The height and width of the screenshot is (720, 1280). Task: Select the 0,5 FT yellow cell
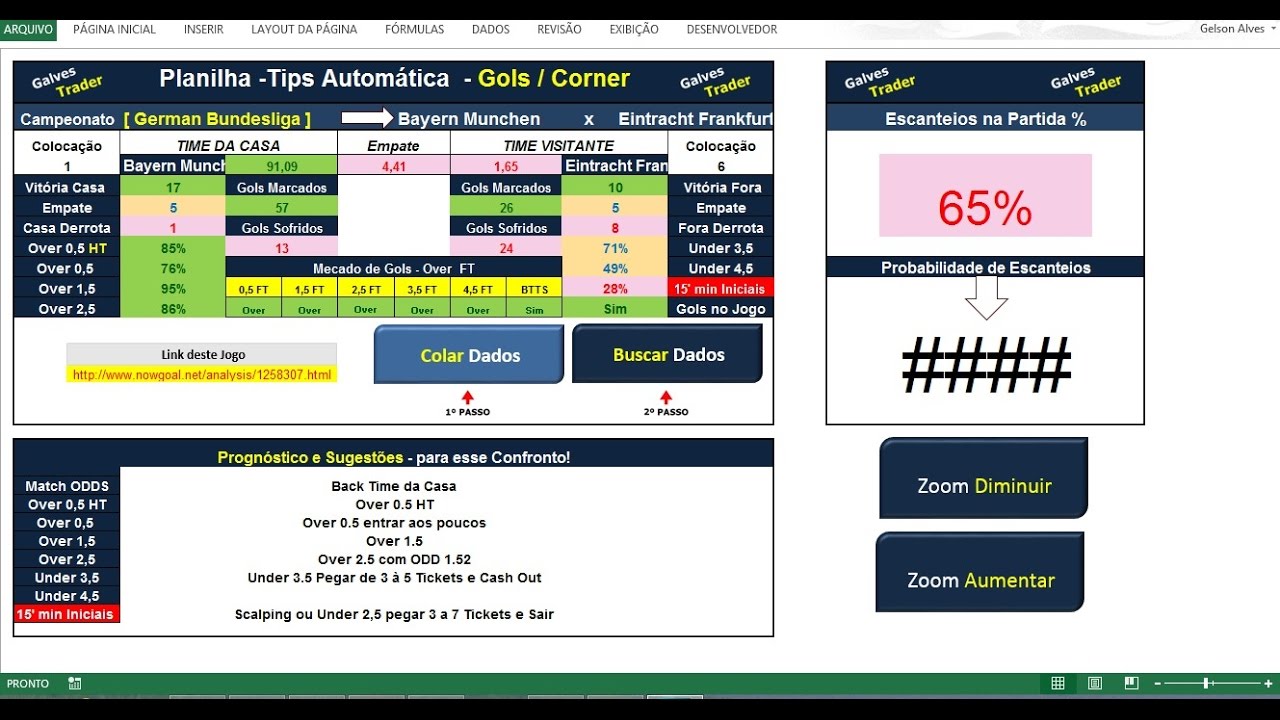pyautogui.click(x=254, y=289)
